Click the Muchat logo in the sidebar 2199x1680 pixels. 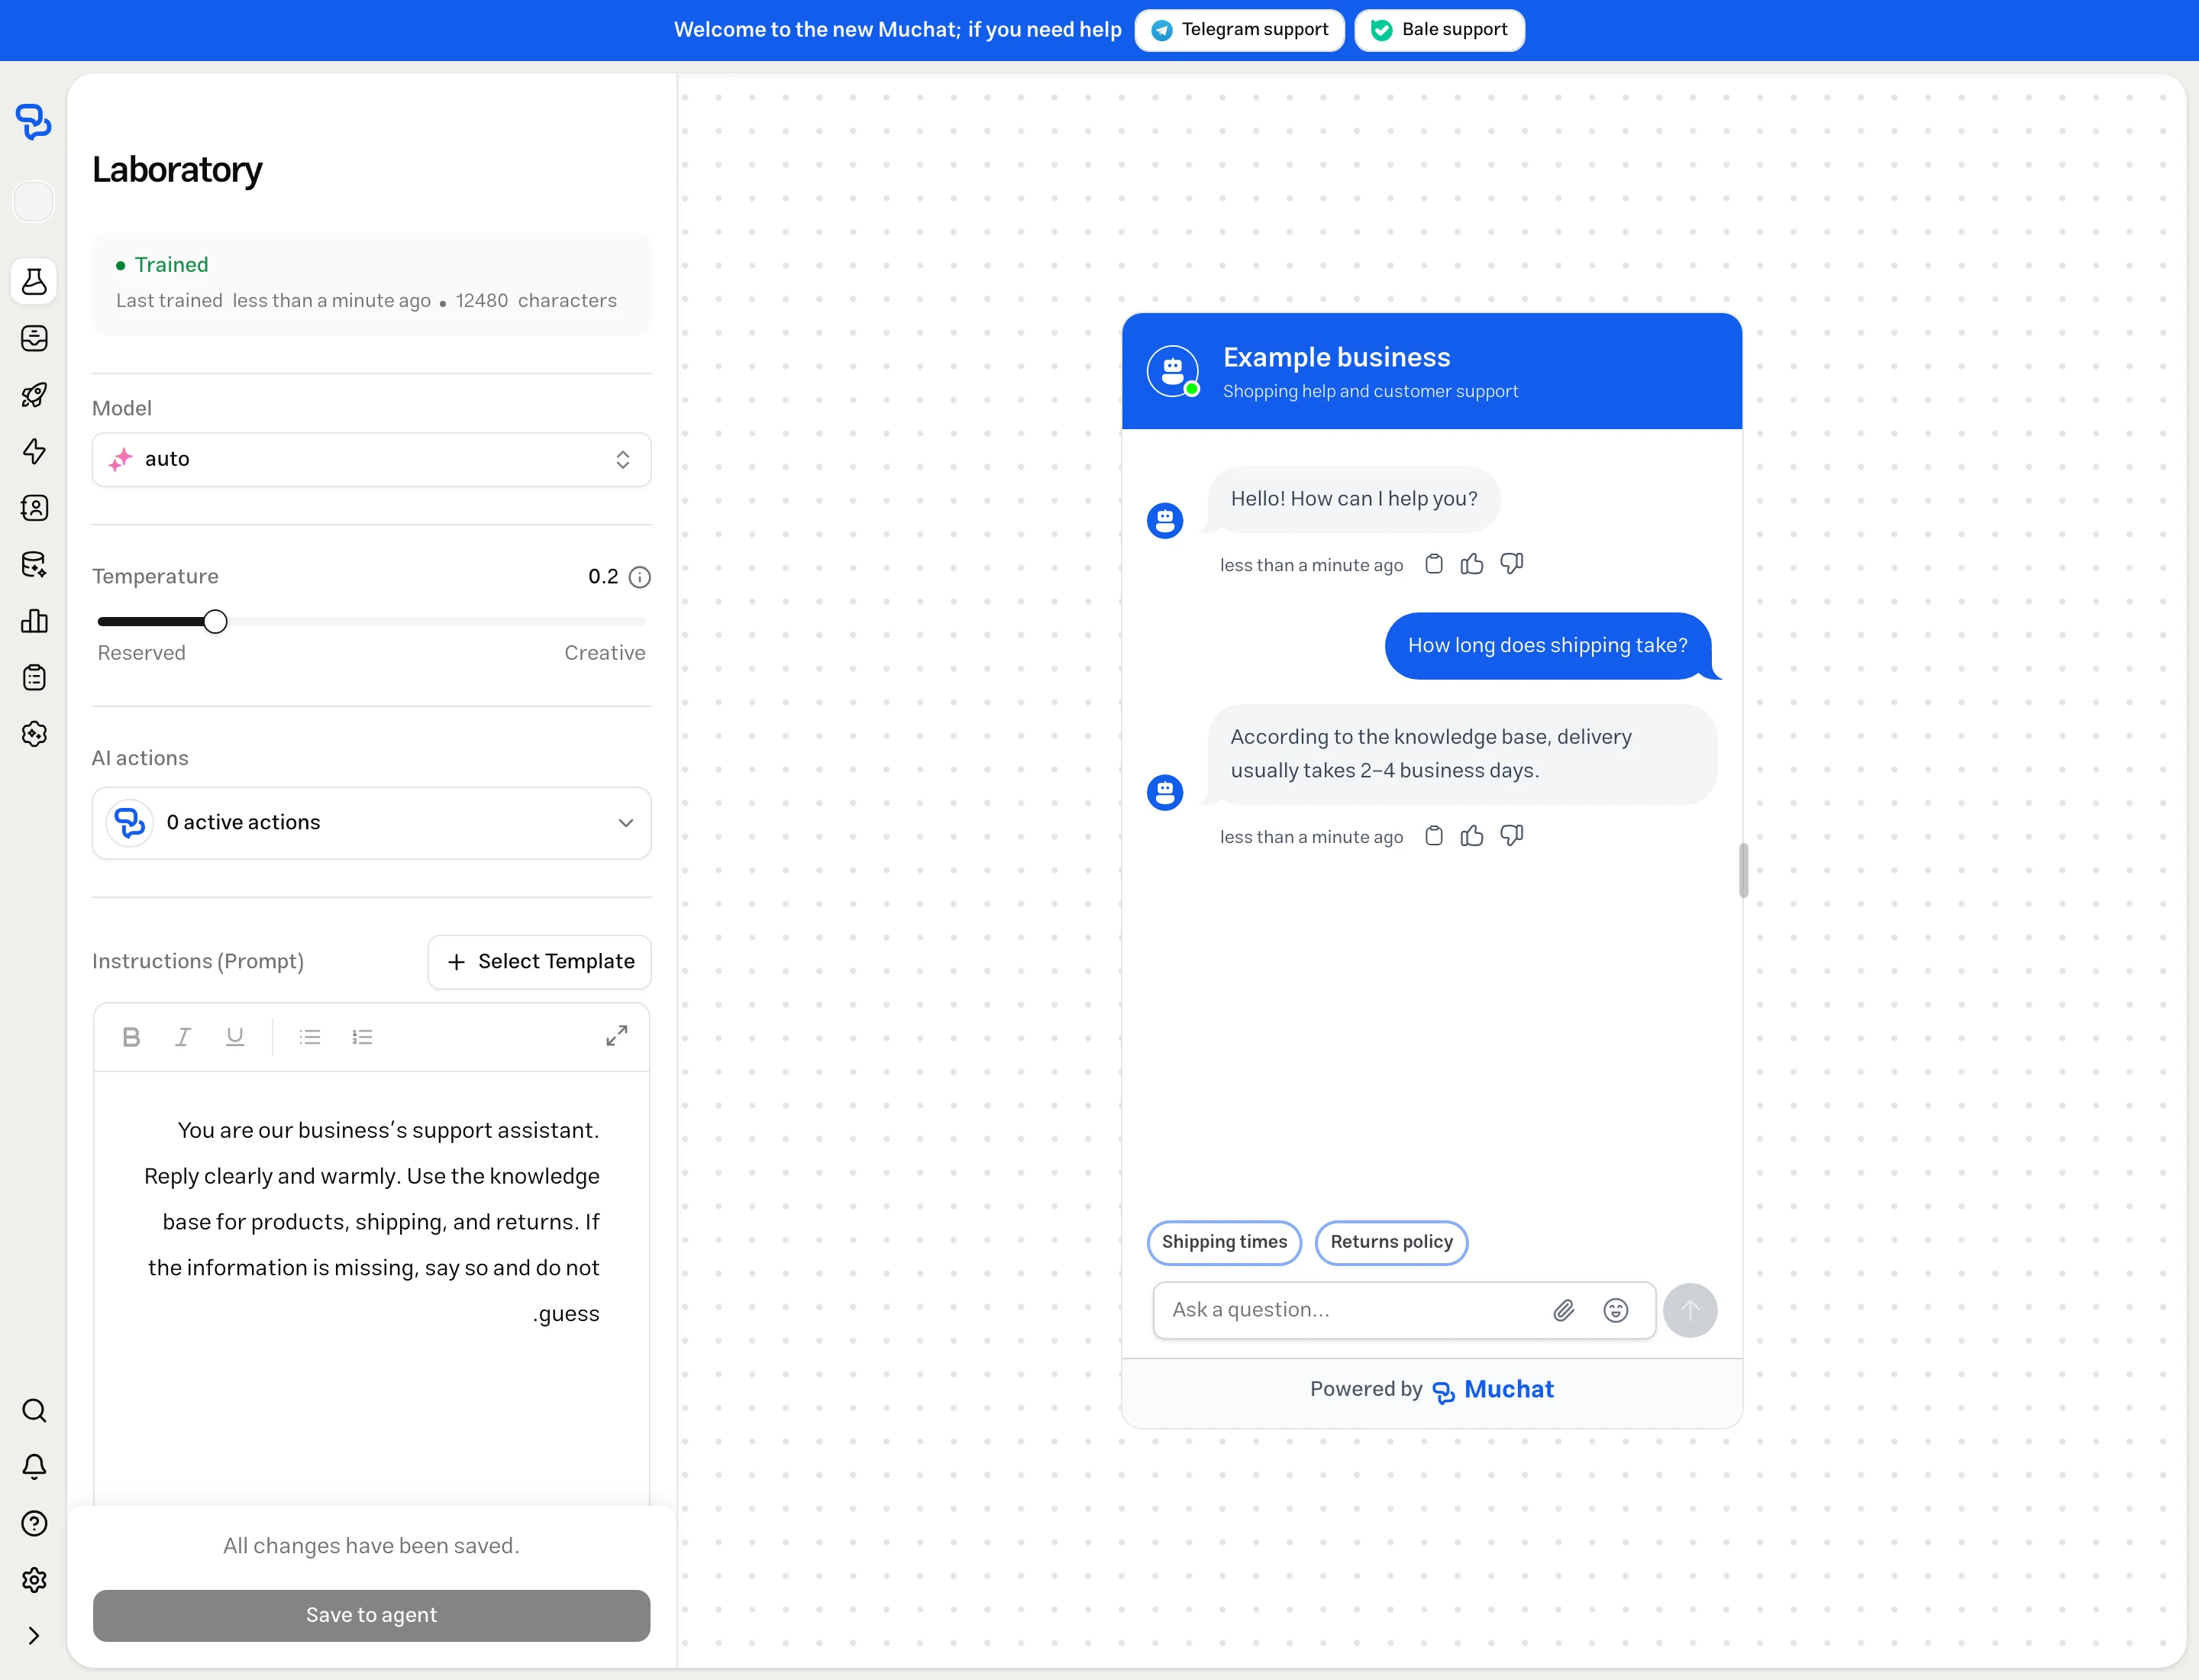pyautogui.click(x=33, y=122)
